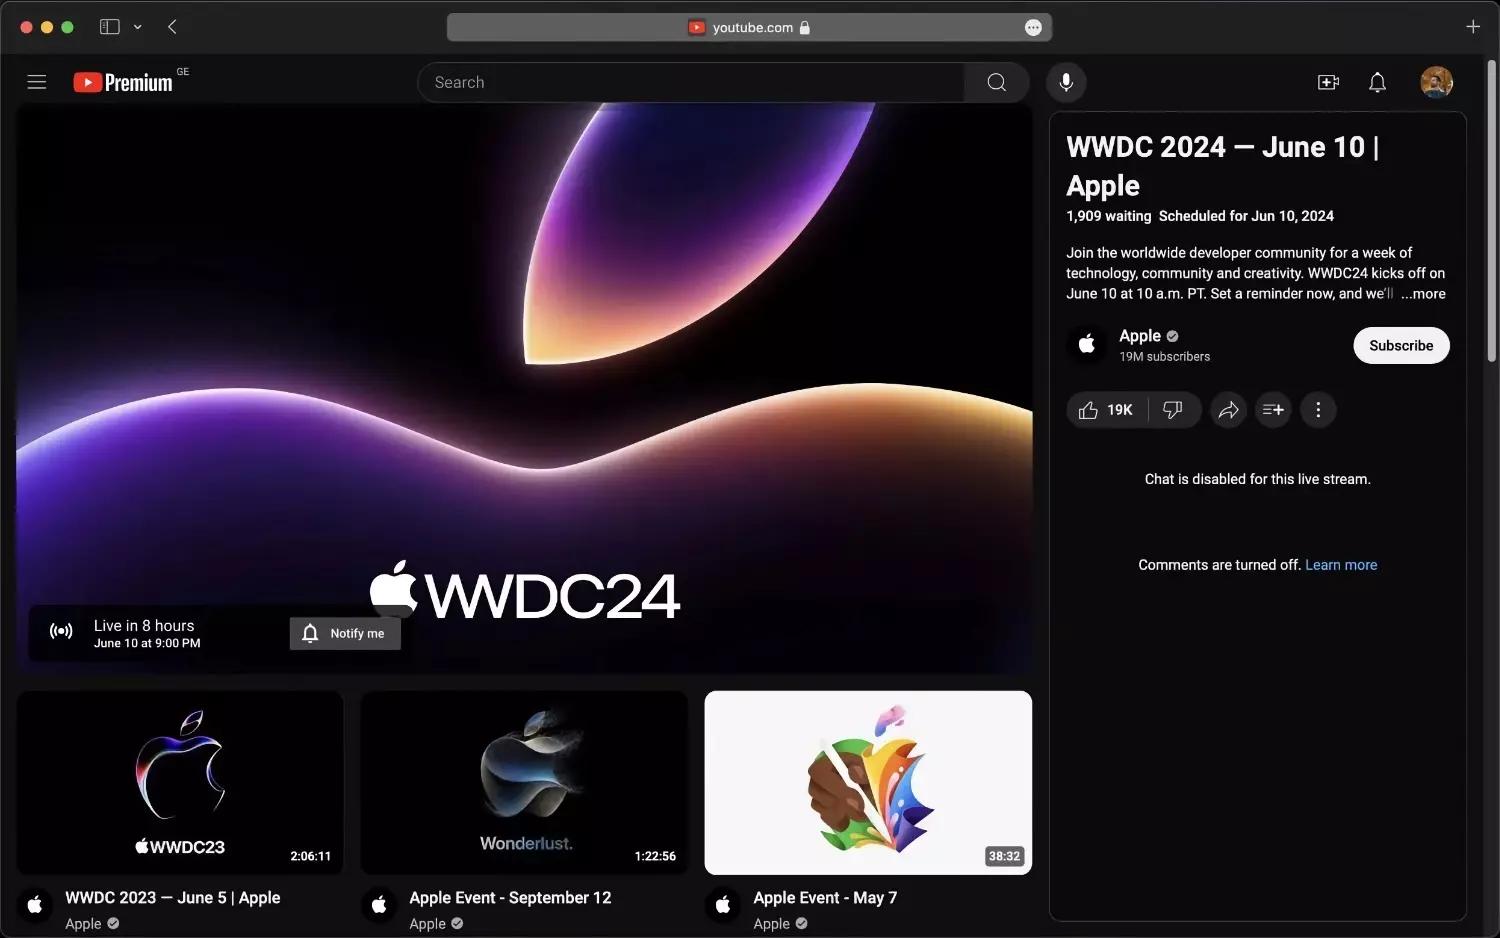Save video to playlist icon
This screenshot has height=938, width=1500.
[x=1273, y=410]
